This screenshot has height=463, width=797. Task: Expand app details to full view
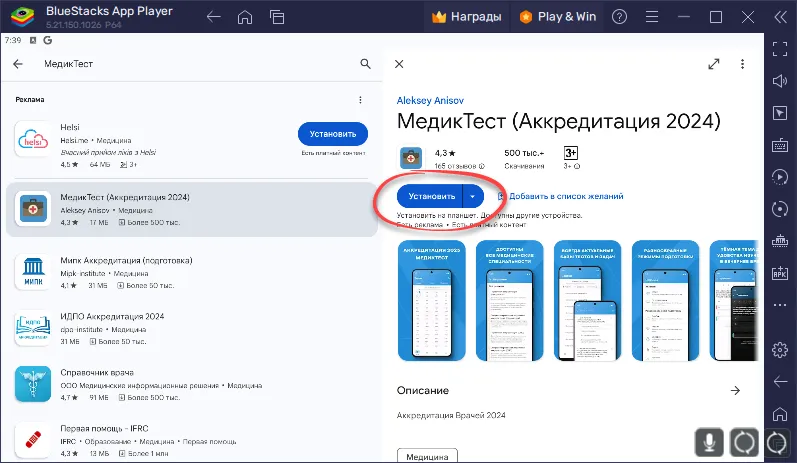coord(714,64)
